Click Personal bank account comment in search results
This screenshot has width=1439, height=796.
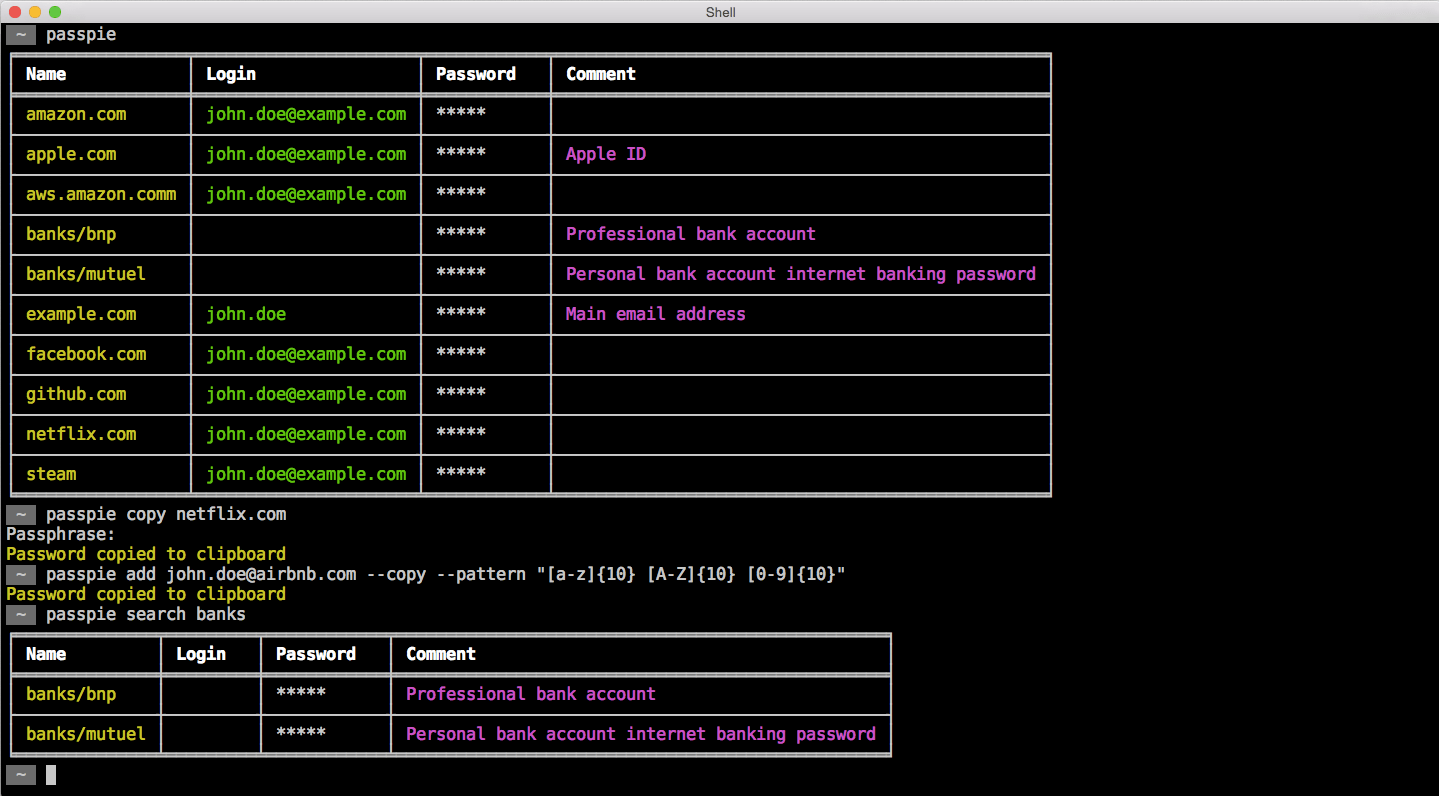point(641,734)
